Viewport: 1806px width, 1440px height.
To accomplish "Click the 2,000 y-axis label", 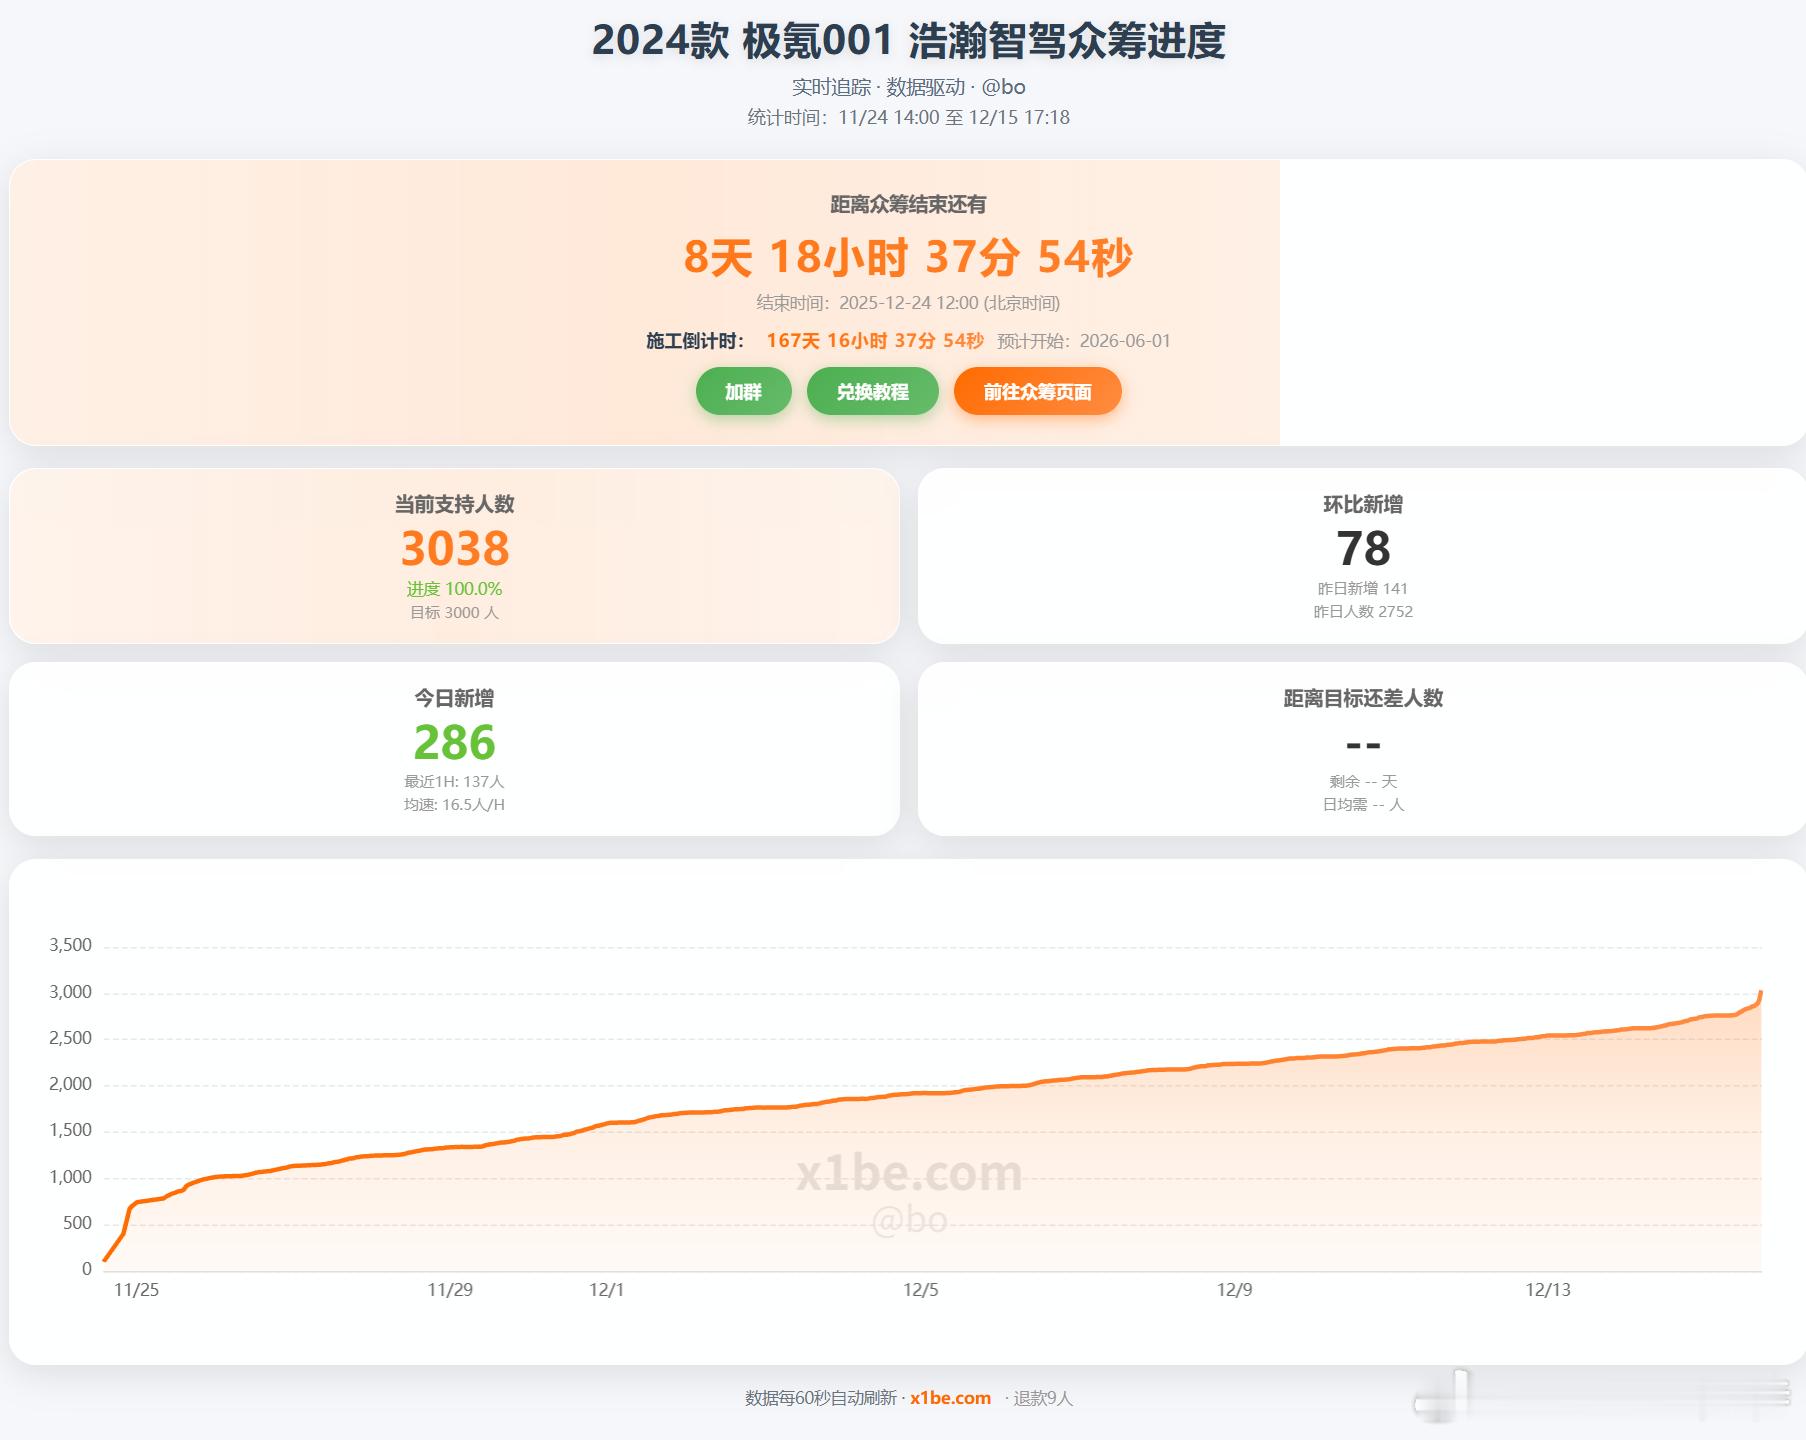I will (70, 1084).
